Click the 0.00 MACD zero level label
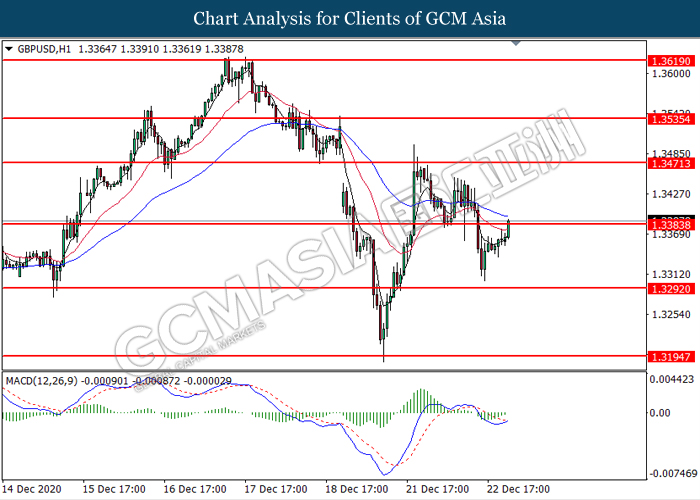700x500 pixels. point(660,413)
